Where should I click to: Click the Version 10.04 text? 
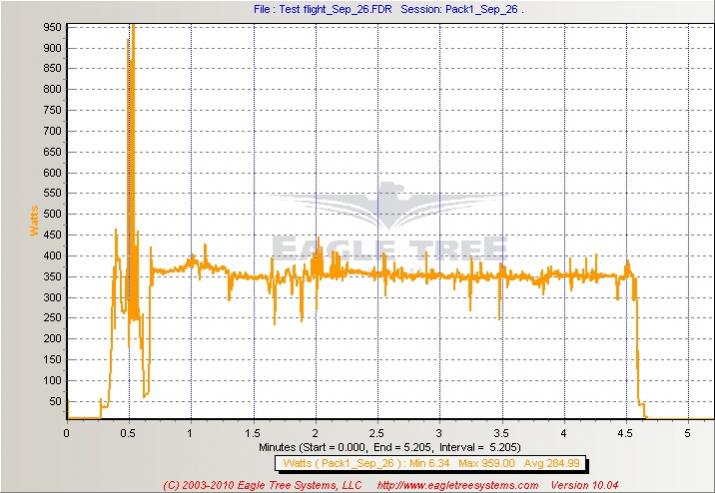pos(584,485)
